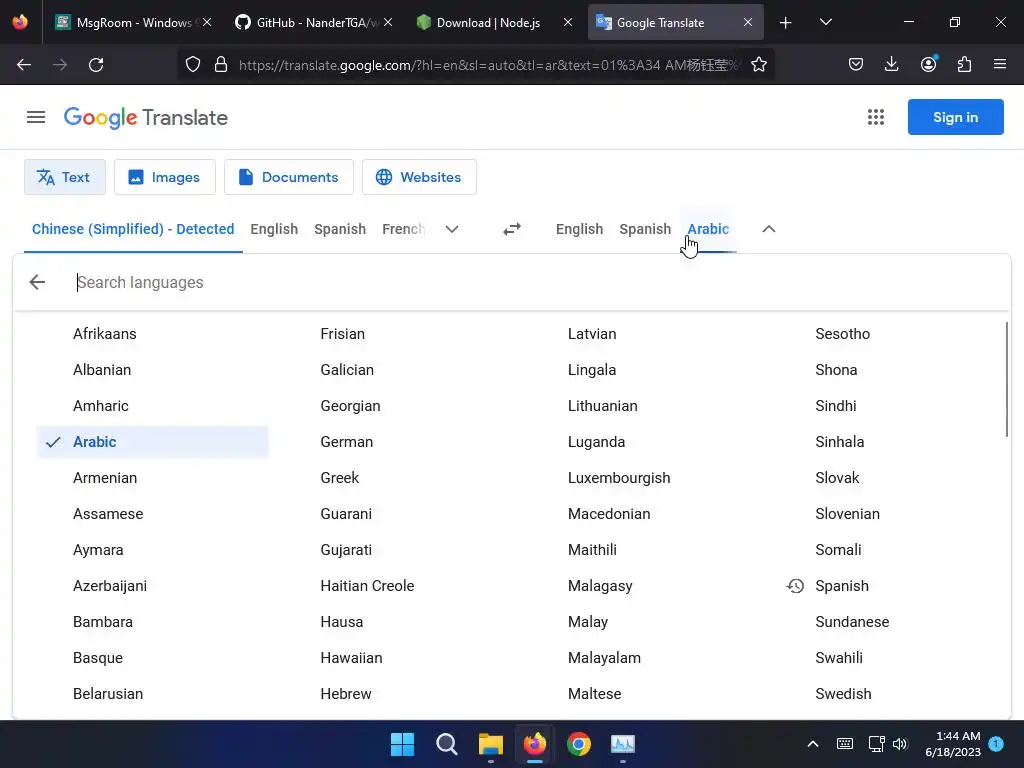Open the Firefox application menu

[999, 65]
